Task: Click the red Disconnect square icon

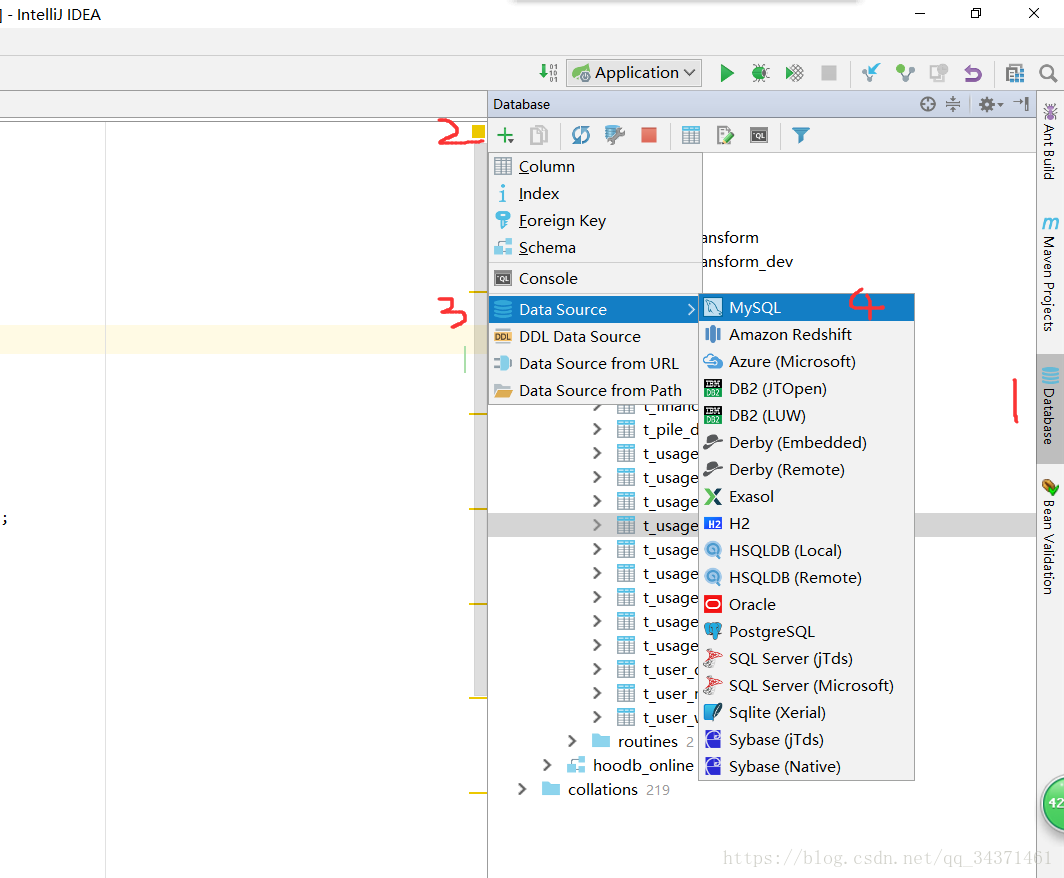Action: (x=649, y=136)
